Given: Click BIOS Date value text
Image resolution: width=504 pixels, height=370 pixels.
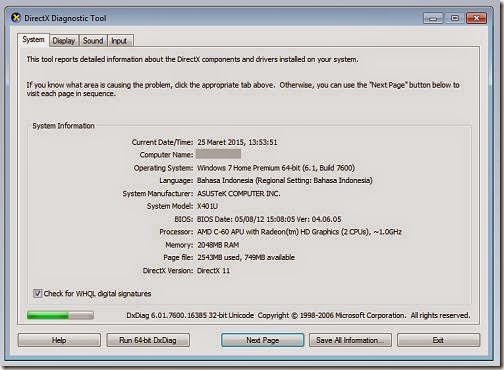Looking at the screenshot, I should click(x=269, y=219).
